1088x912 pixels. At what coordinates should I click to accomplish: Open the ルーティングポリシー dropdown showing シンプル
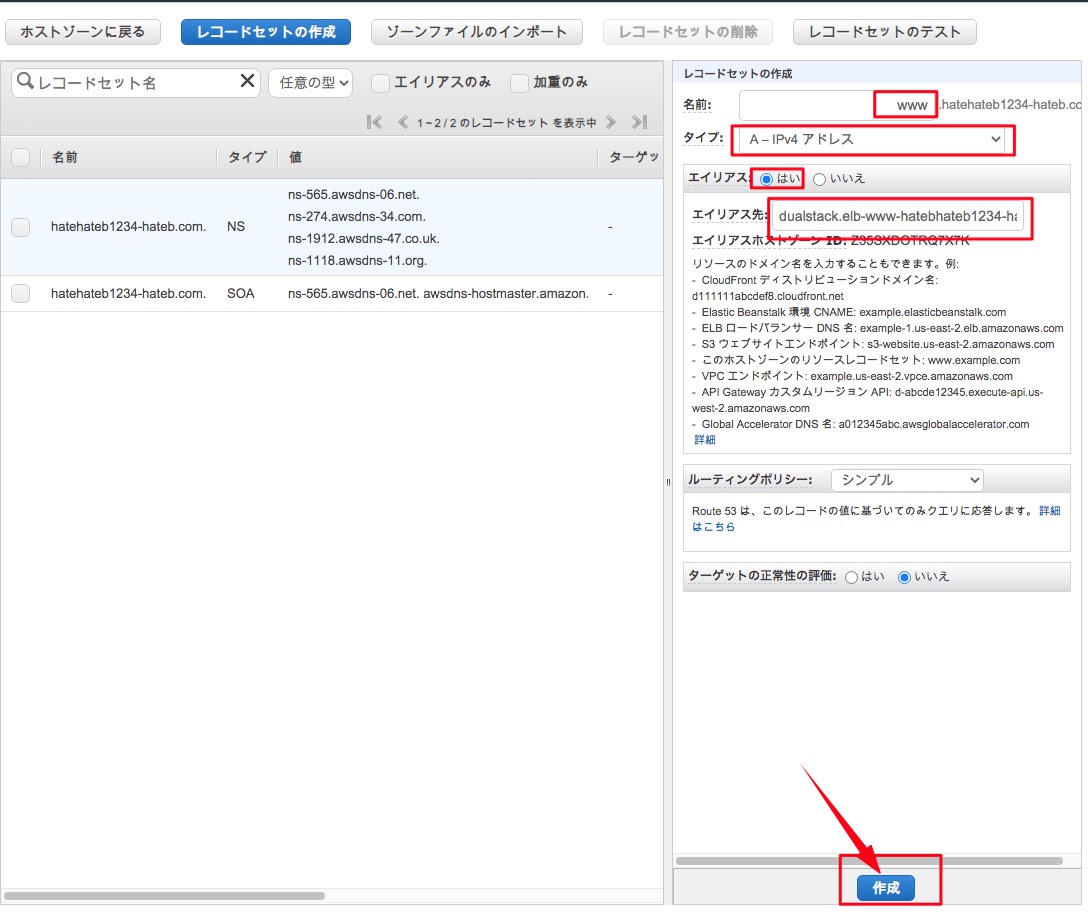907,480
